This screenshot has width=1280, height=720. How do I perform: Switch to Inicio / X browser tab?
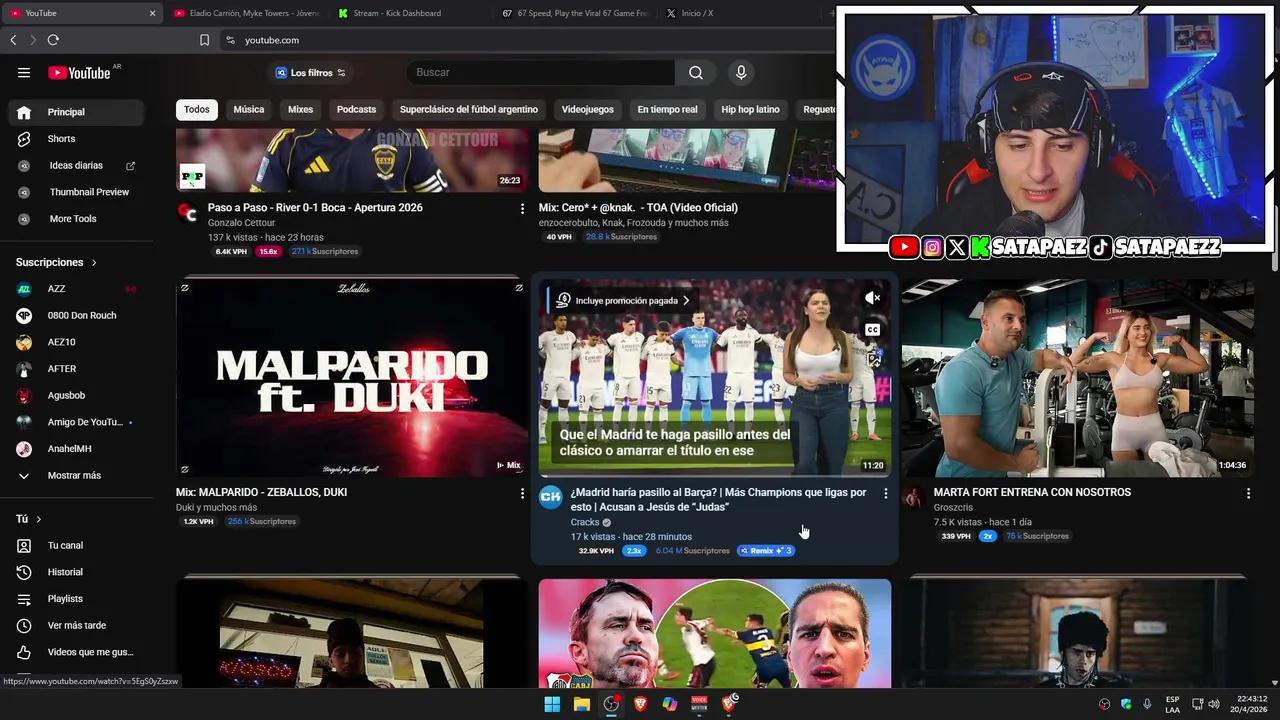(x=738, y=13)
